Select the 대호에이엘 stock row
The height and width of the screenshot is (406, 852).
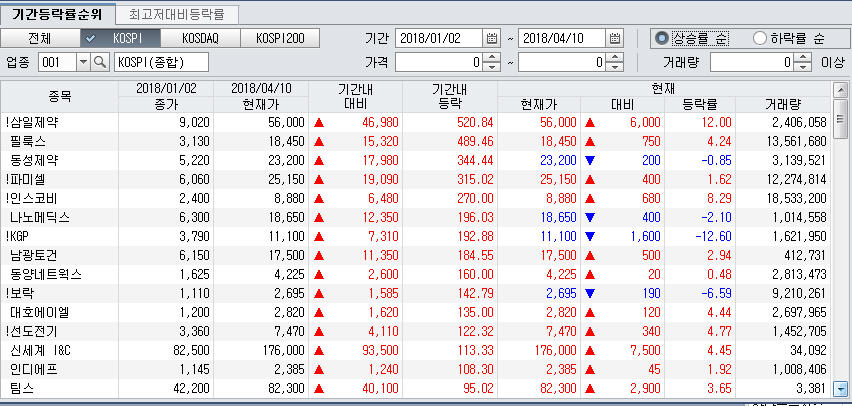(x=416, y=313)
